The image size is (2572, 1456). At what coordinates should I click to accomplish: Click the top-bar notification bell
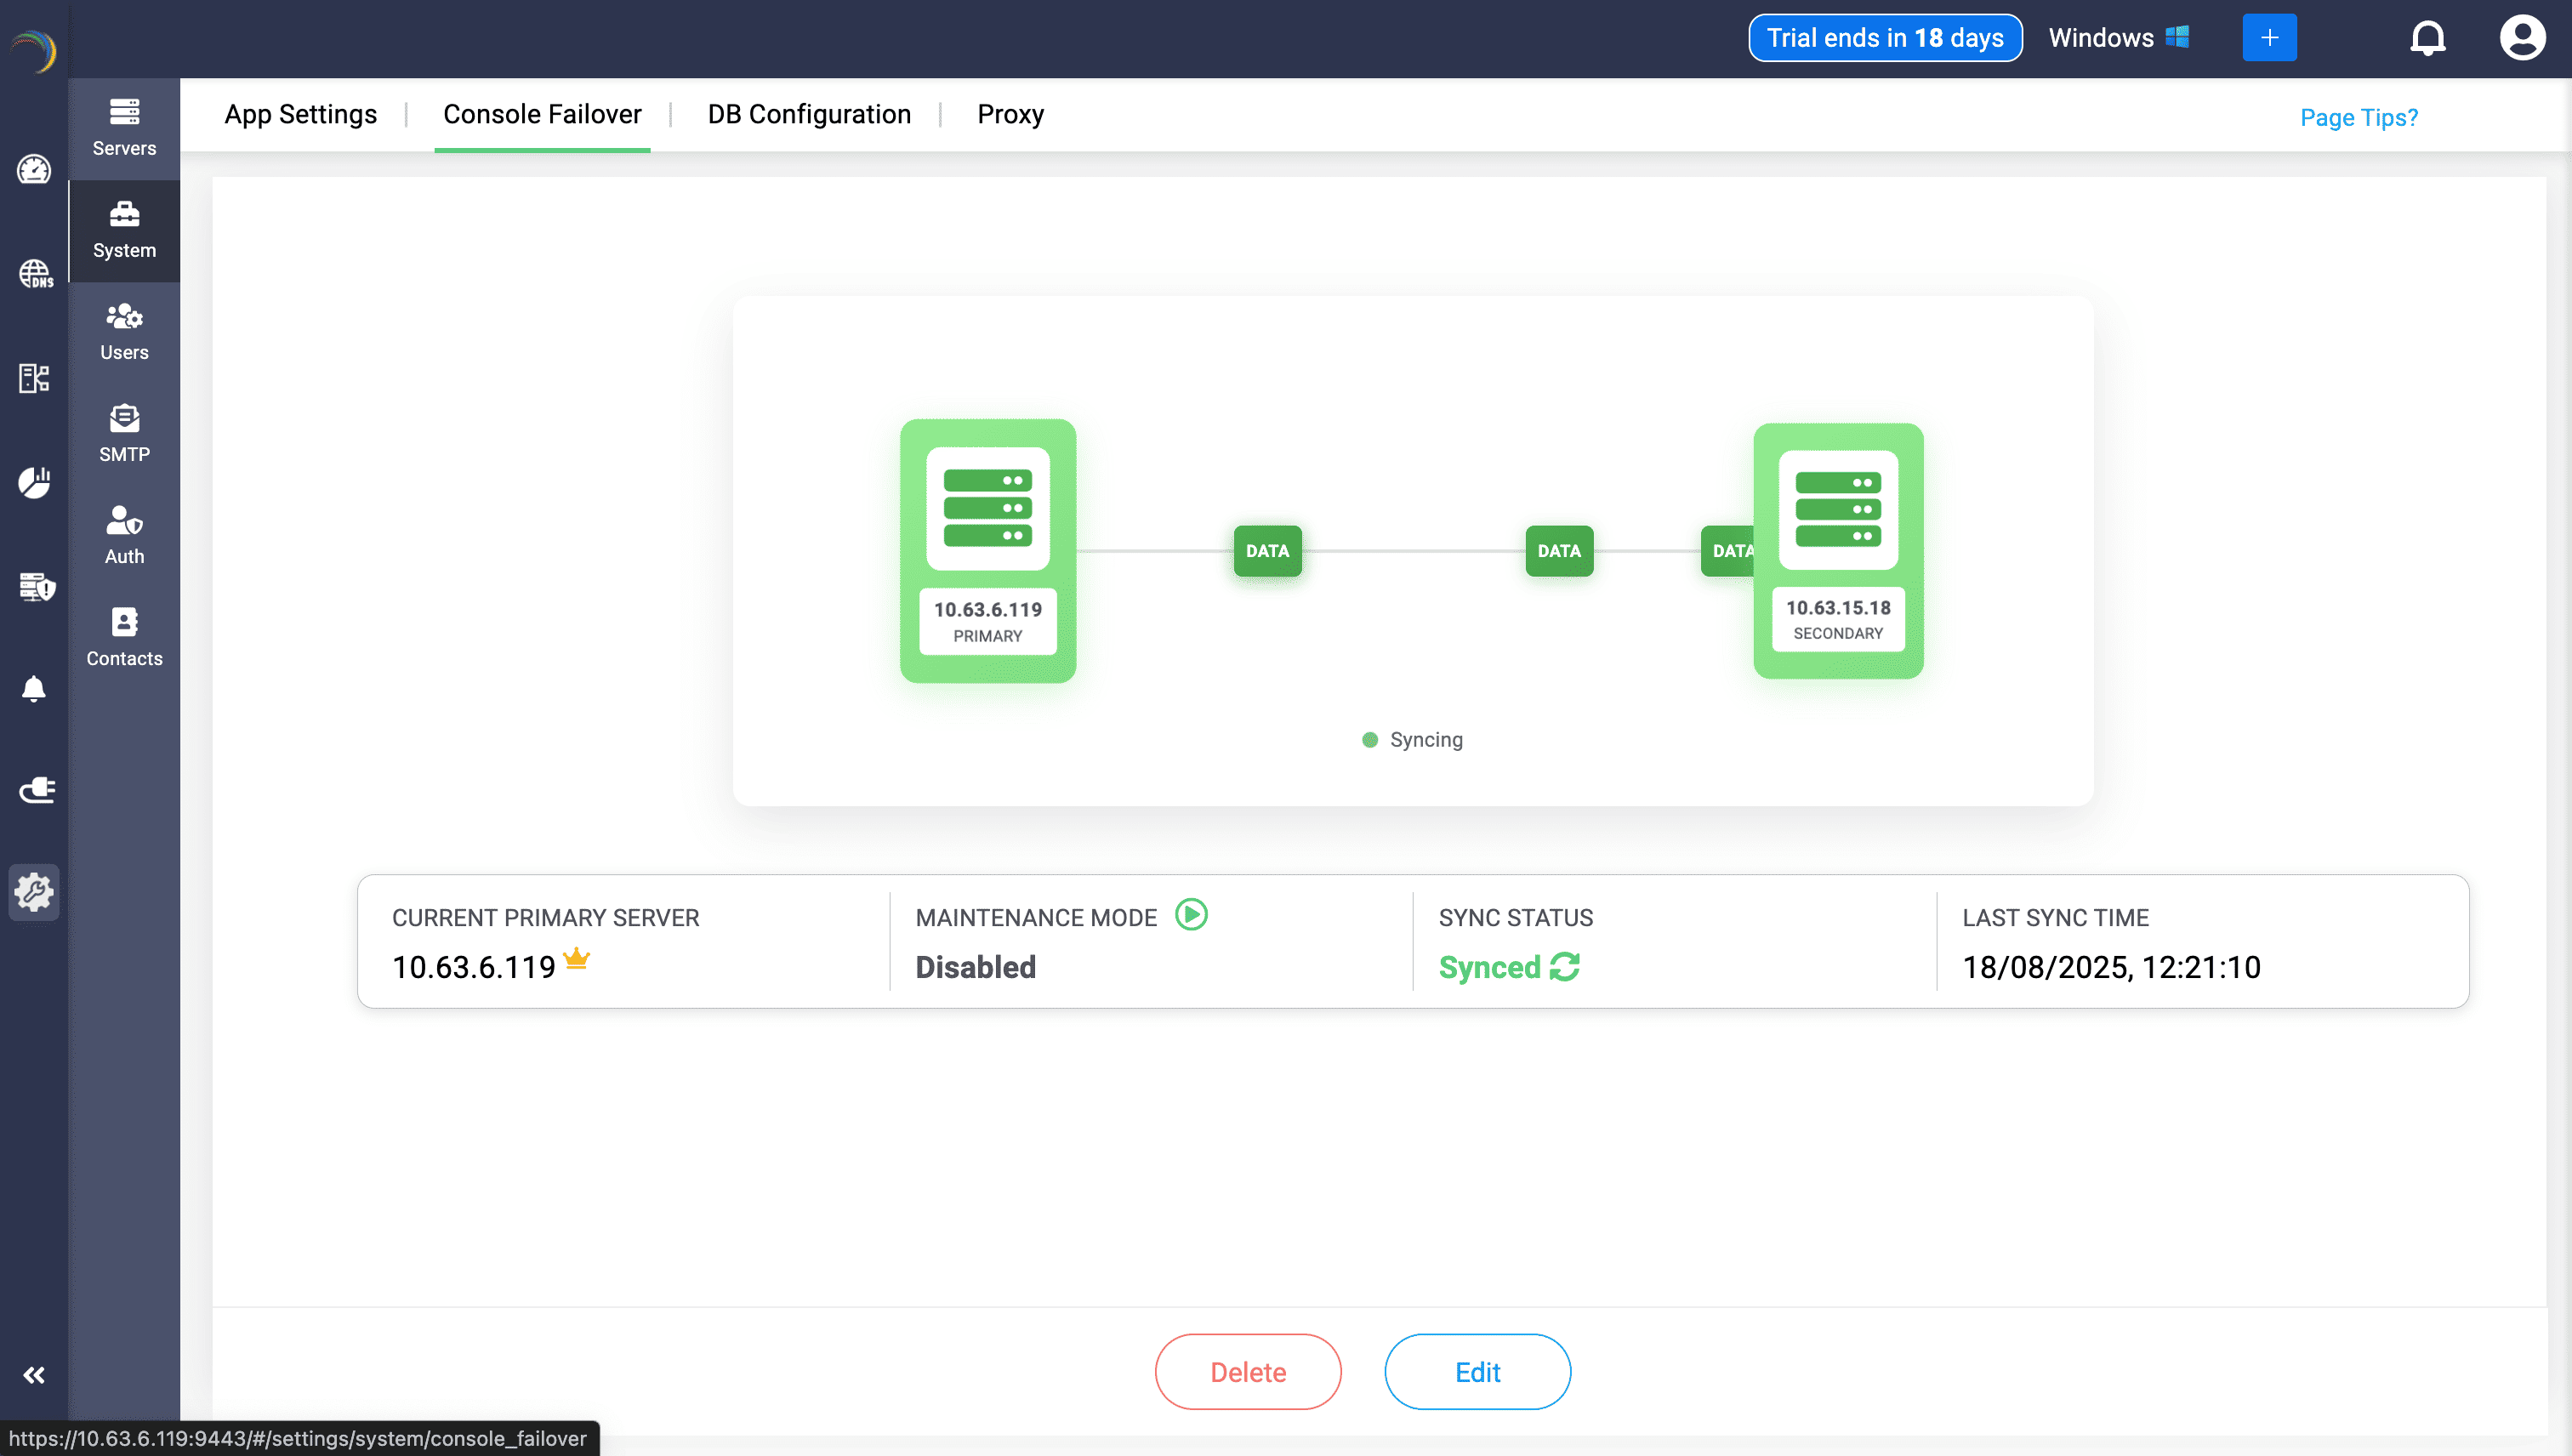2427,38
